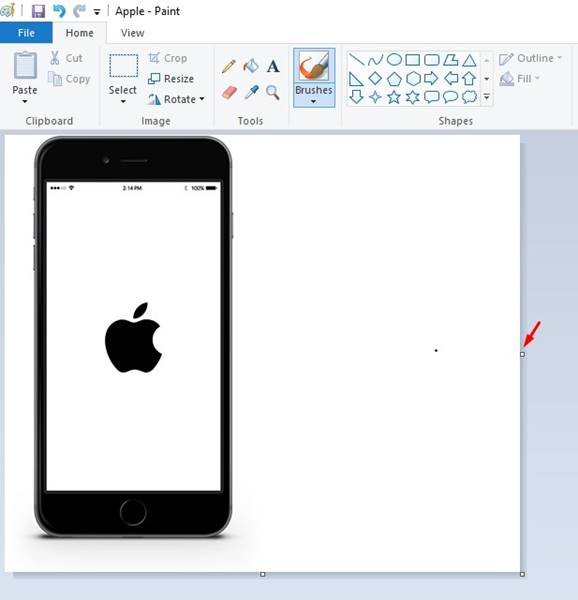Undo the last action
578x600 pixels.
[59, 11]
